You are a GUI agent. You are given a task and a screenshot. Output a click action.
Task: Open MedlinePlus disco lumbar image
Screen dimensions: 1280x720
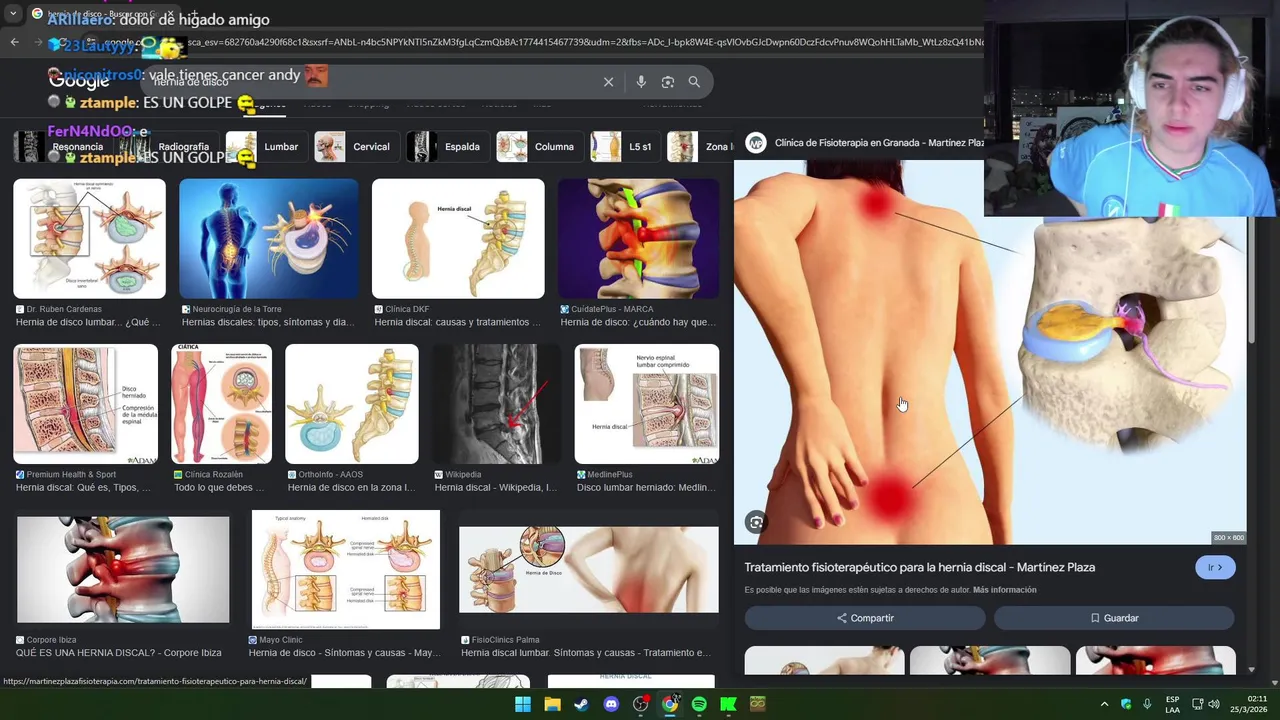647,404
